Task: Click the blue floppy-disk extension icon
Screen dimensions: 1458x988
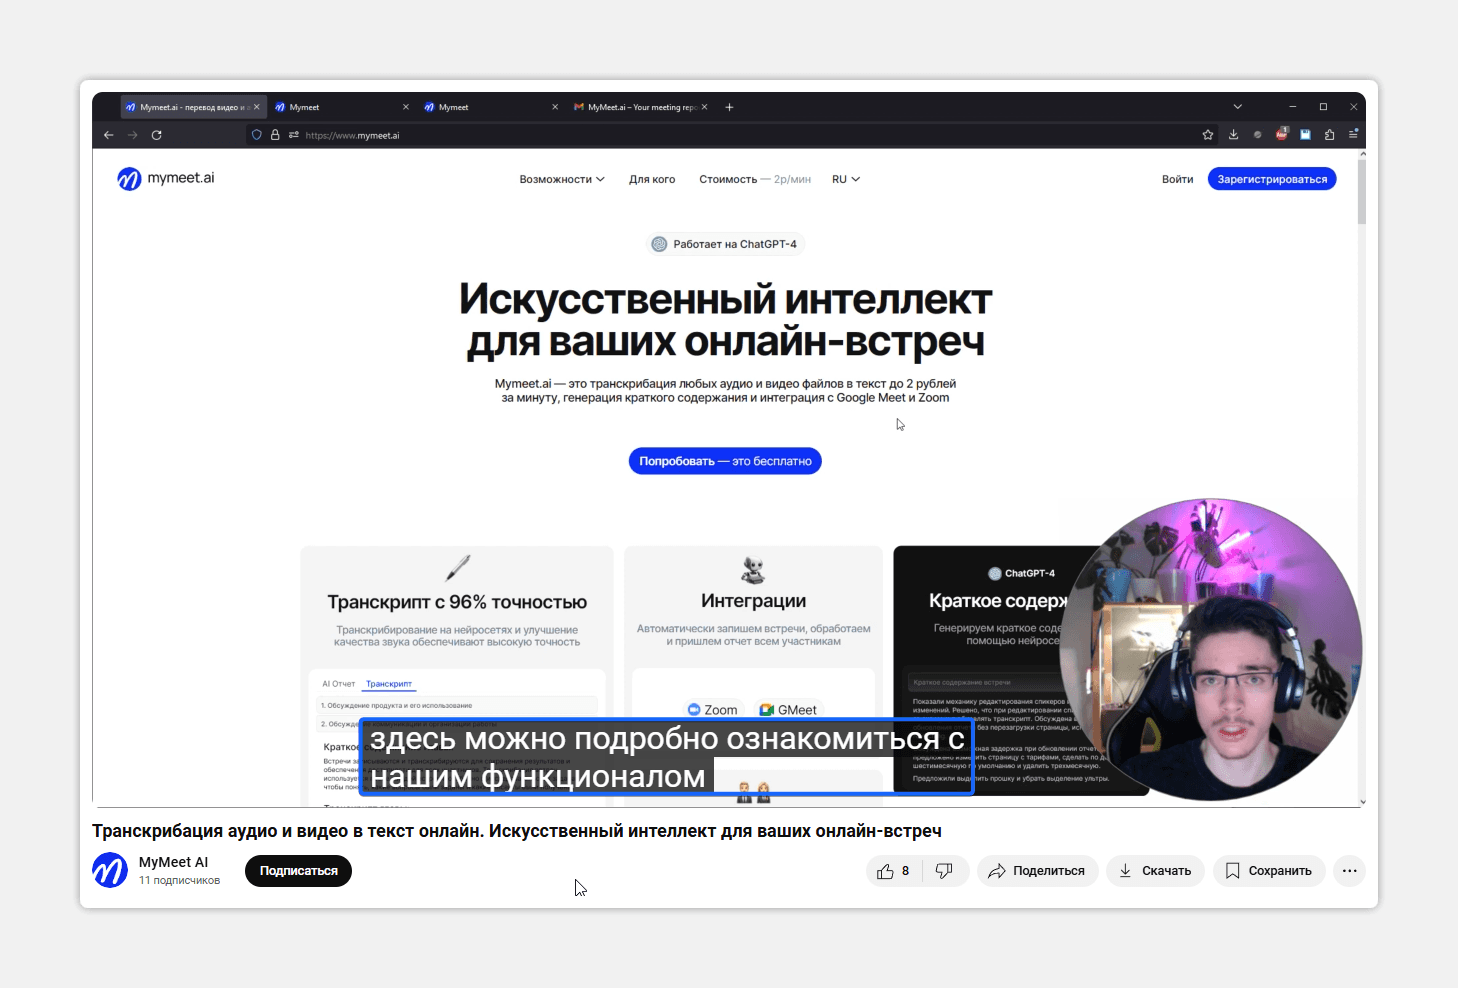Action: [1305, 135]
